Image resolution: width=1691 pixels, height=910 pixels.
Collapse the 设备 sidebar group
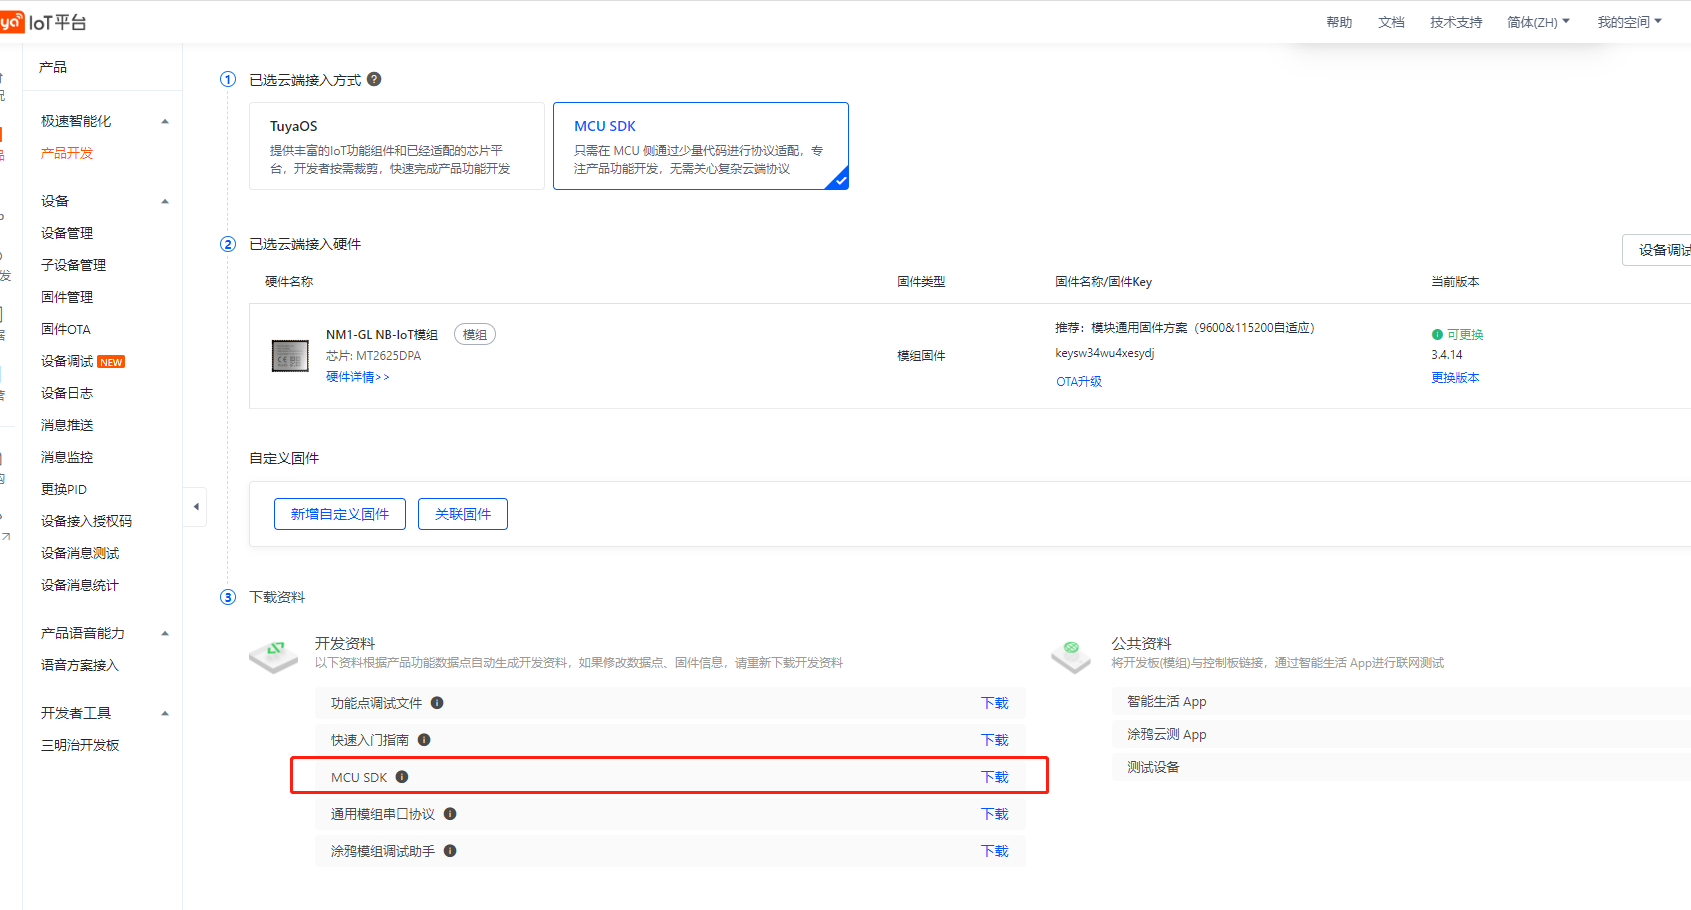(165, 201)
